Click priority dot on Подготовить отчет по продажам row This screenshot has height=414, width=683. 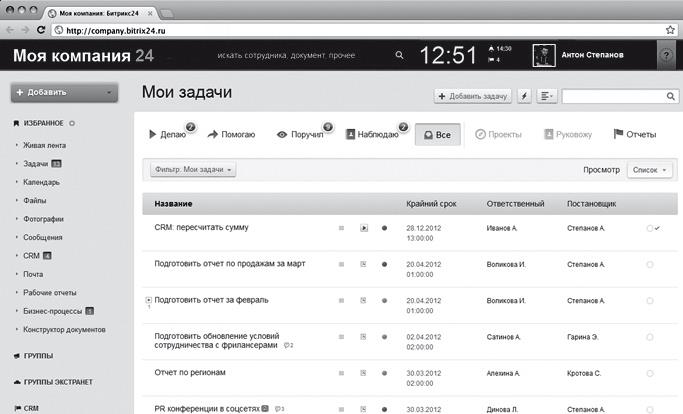pos(384,264)
